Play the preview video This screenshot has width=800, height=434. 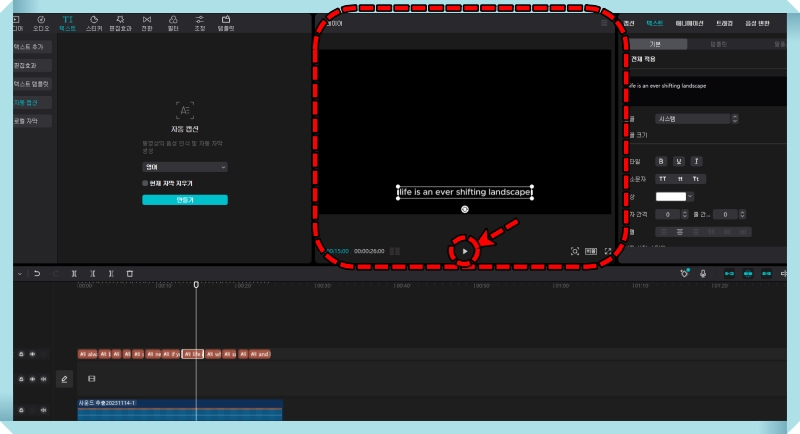point(464,251)
